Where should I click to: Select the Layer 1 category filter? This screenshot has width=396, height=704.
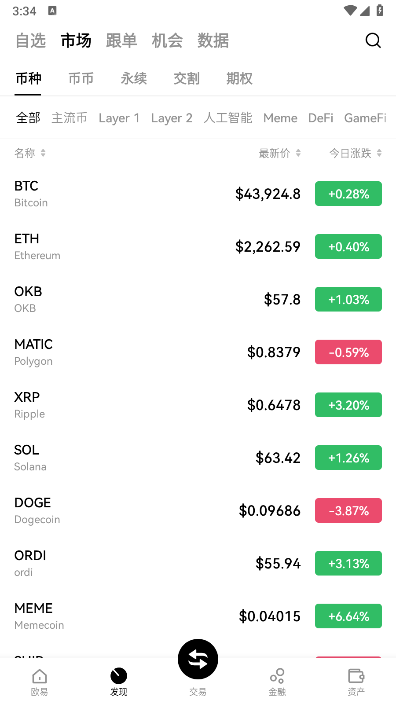click(x=119, y=118)
